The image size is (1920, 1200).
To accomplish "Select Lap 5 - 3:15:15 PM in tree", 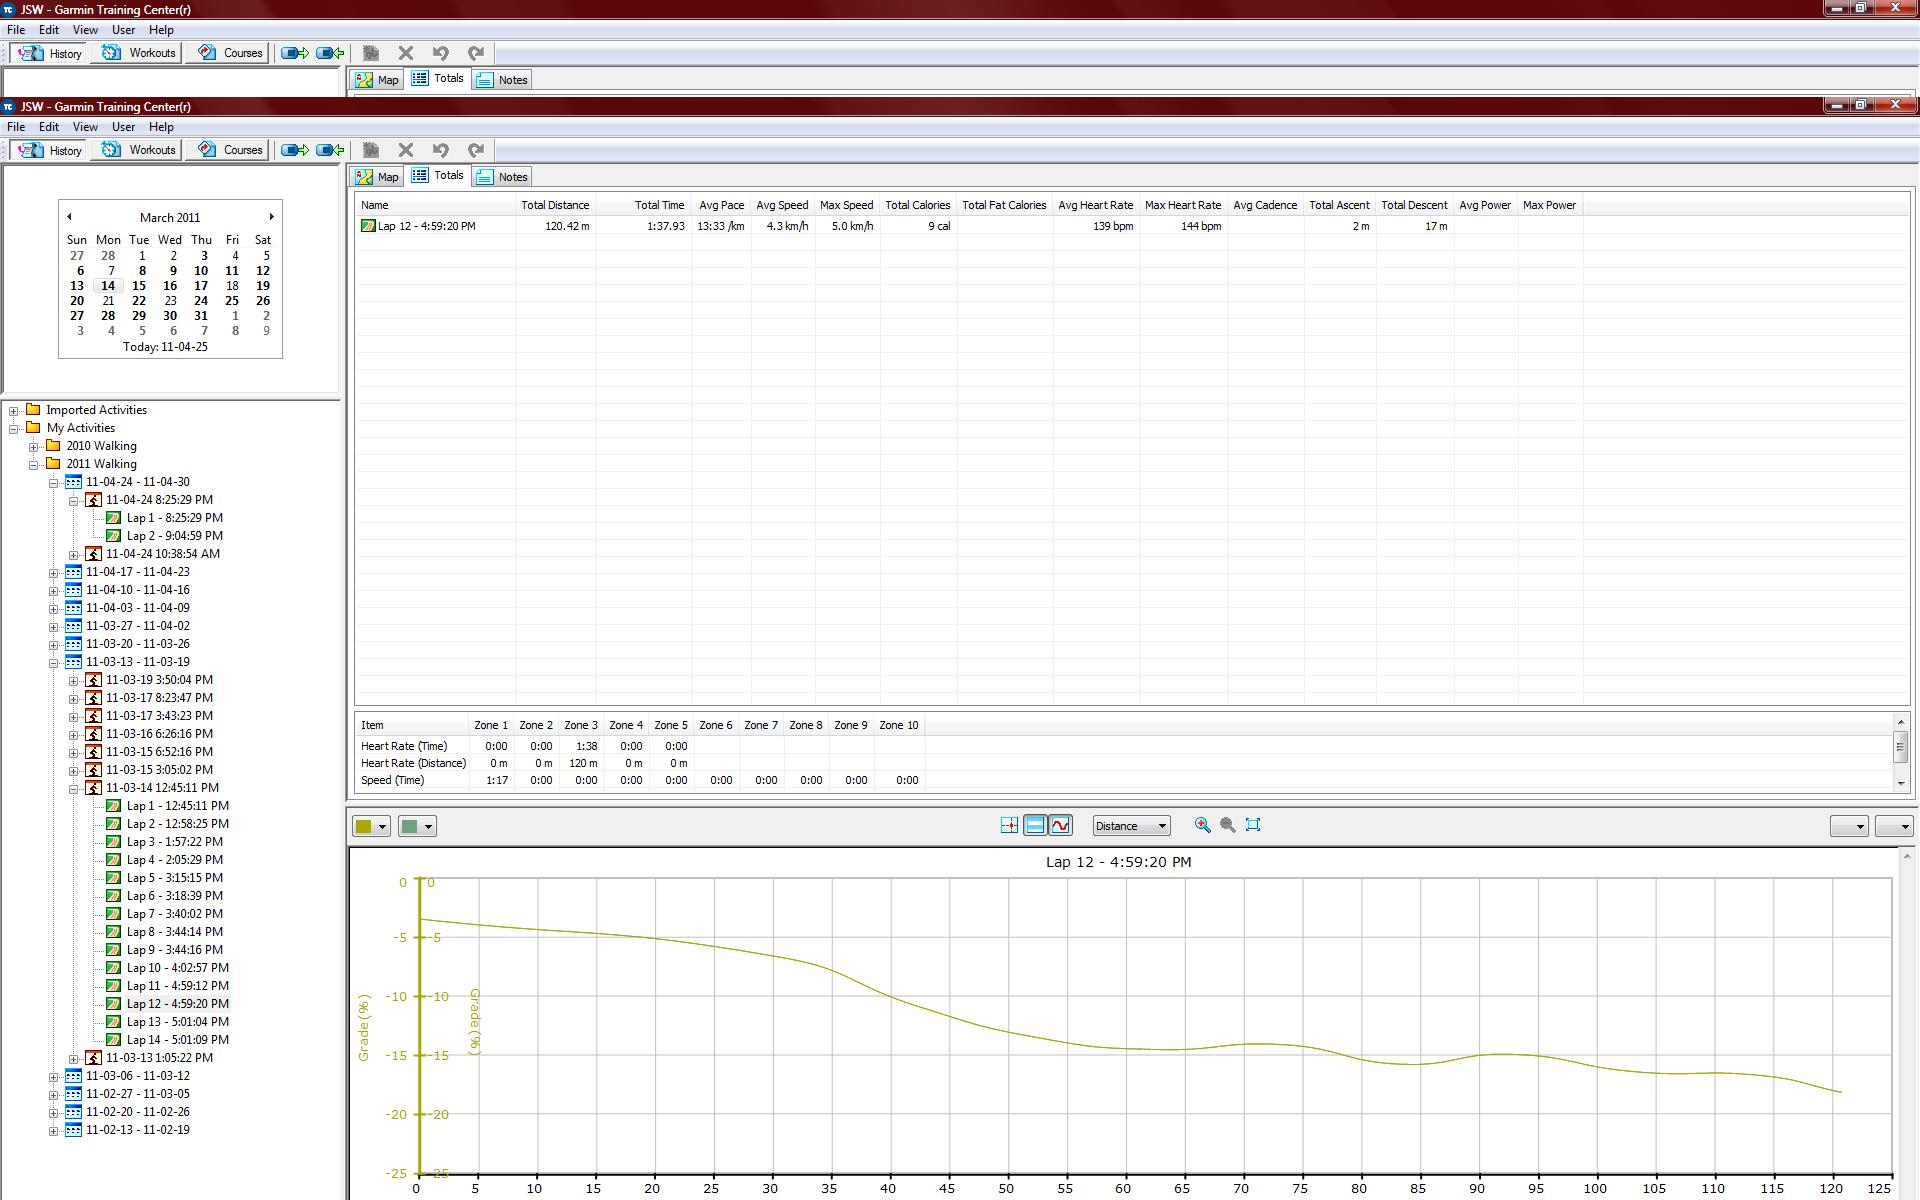I will 174,878.
